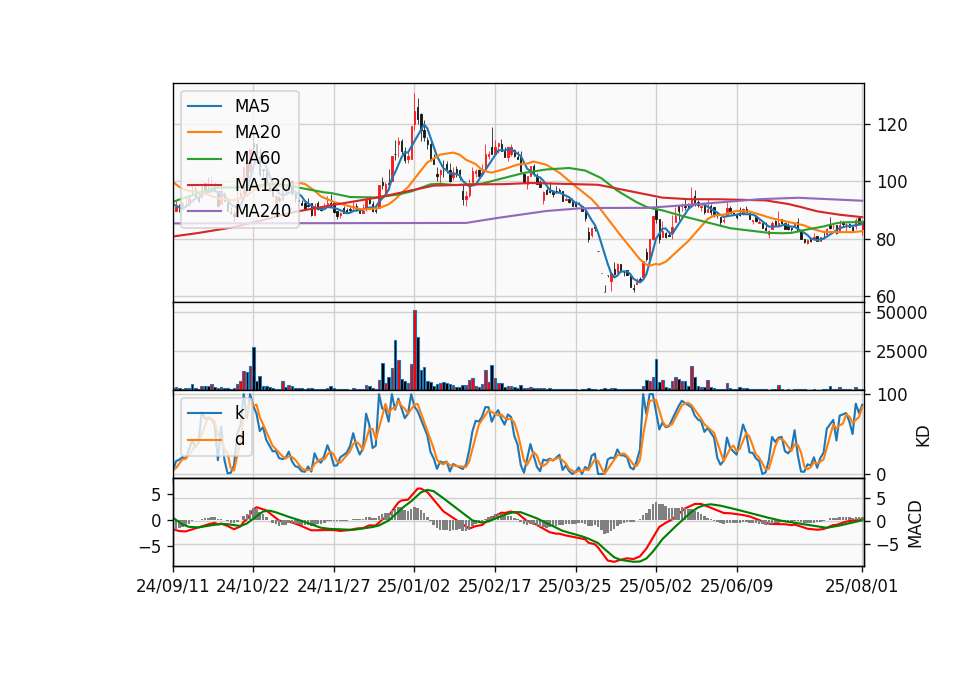Click the 'k' legend label in KD panel

point(239,413)
